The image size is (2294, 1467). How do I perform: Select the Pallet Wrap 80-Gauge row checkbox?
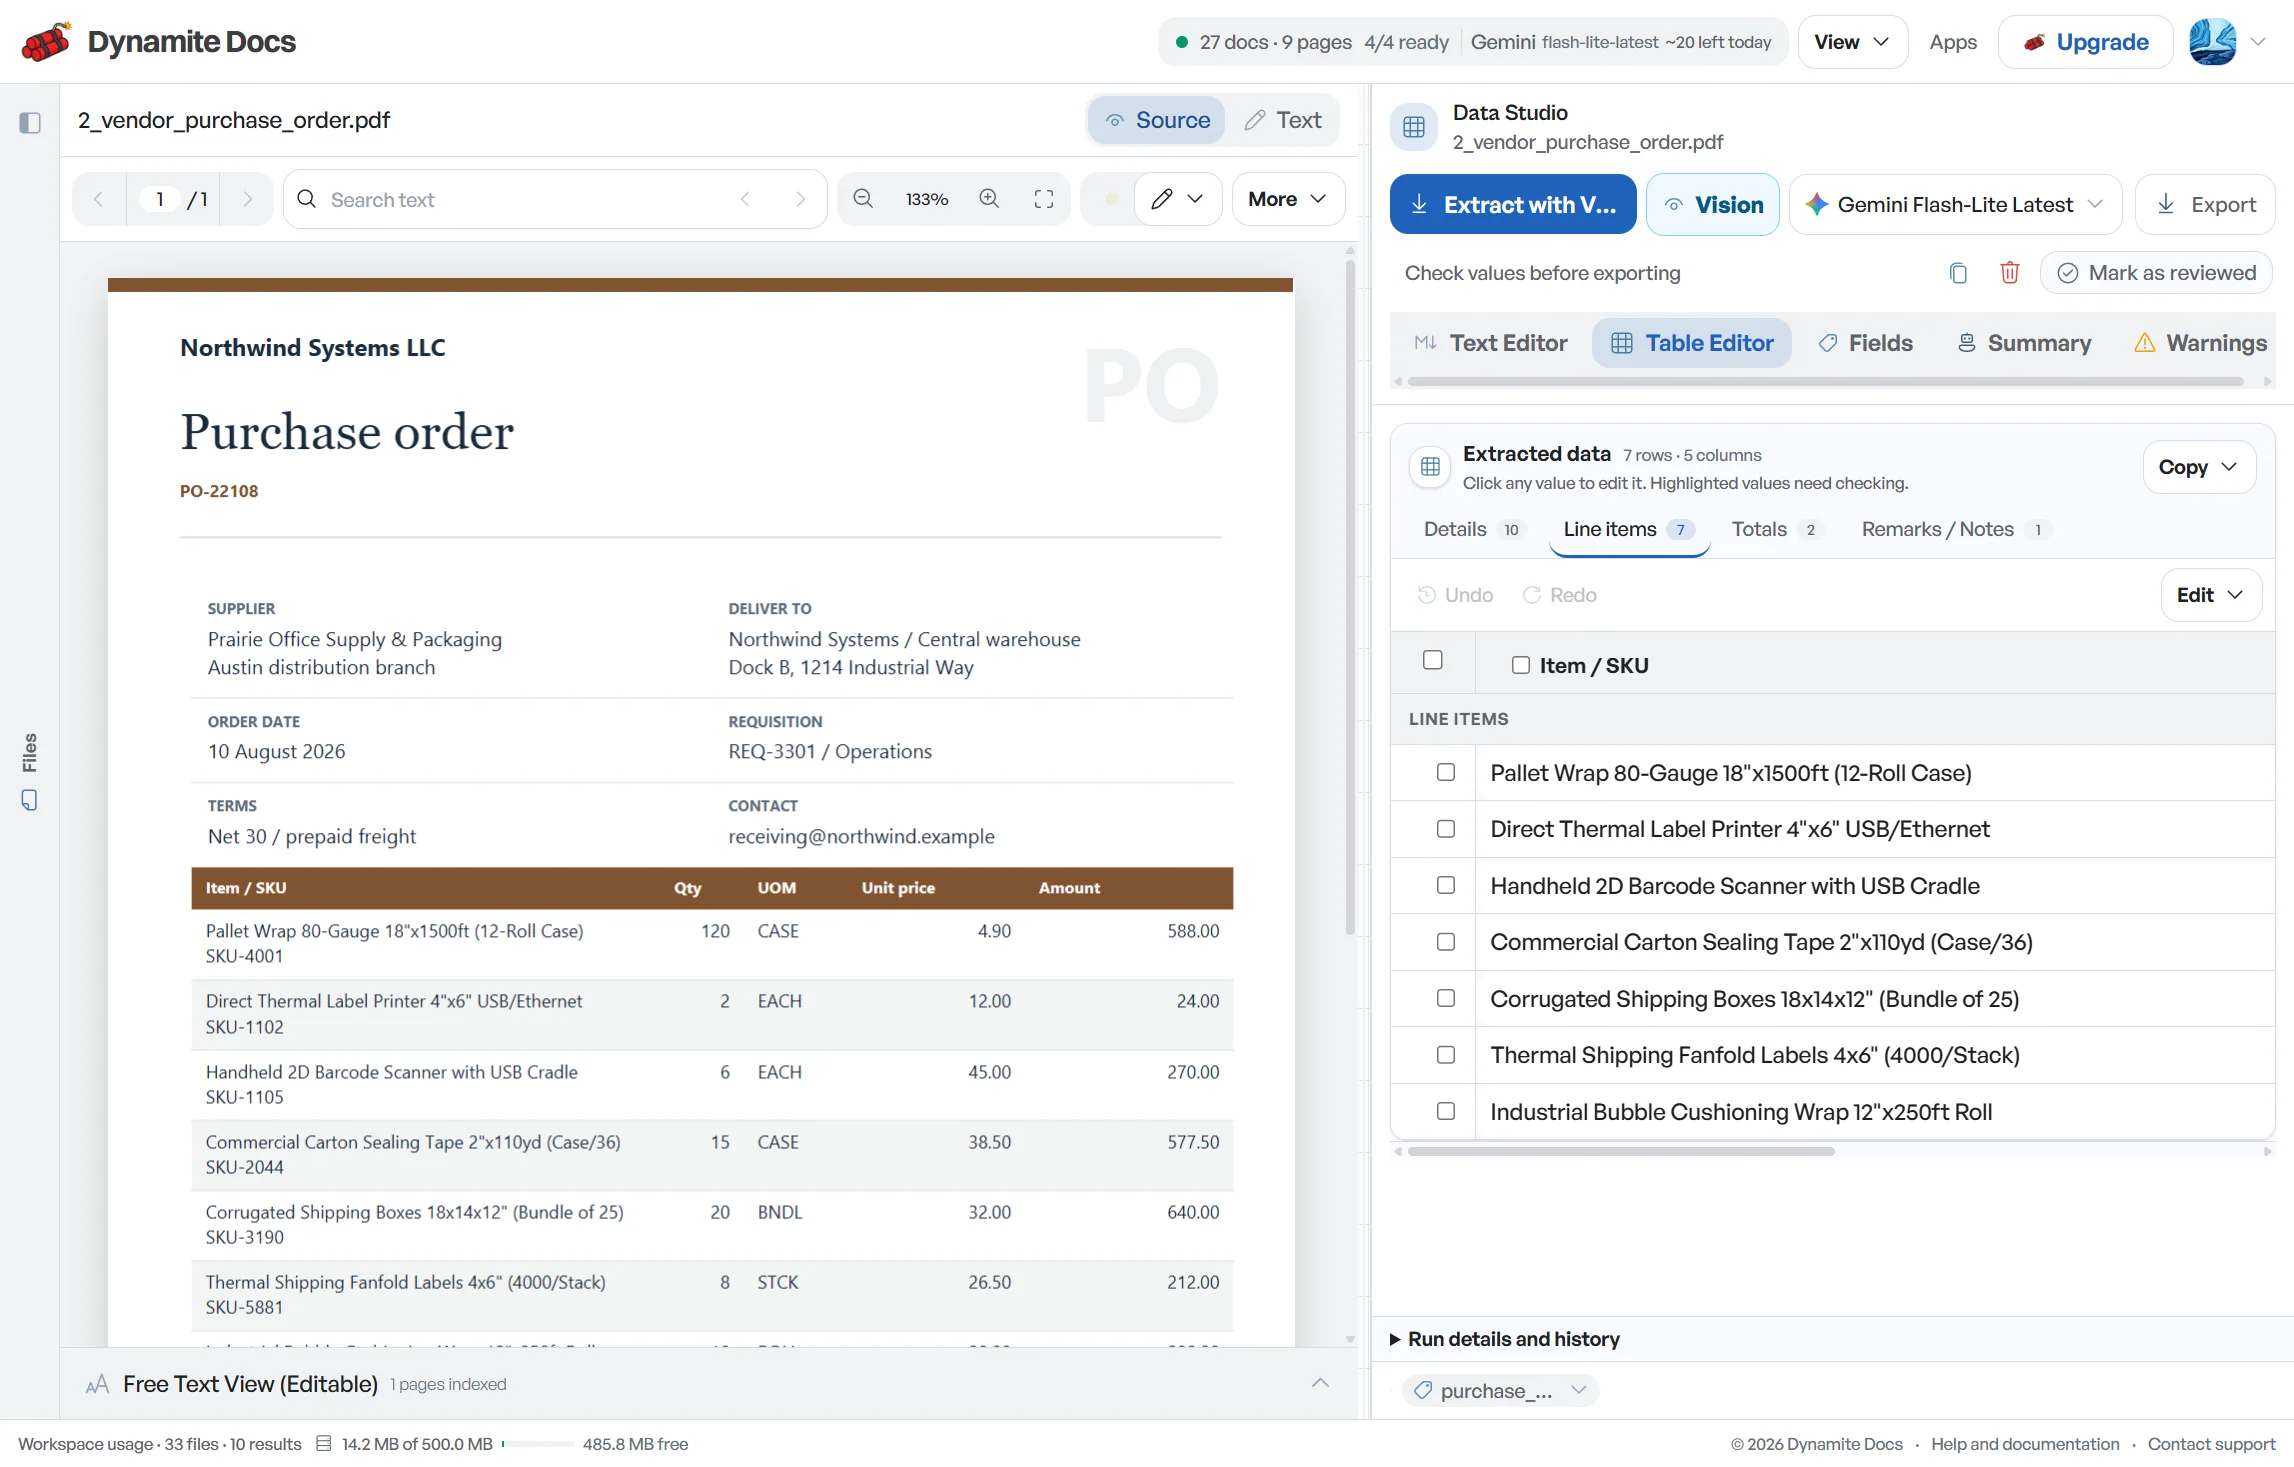(x=1446, y=772)
